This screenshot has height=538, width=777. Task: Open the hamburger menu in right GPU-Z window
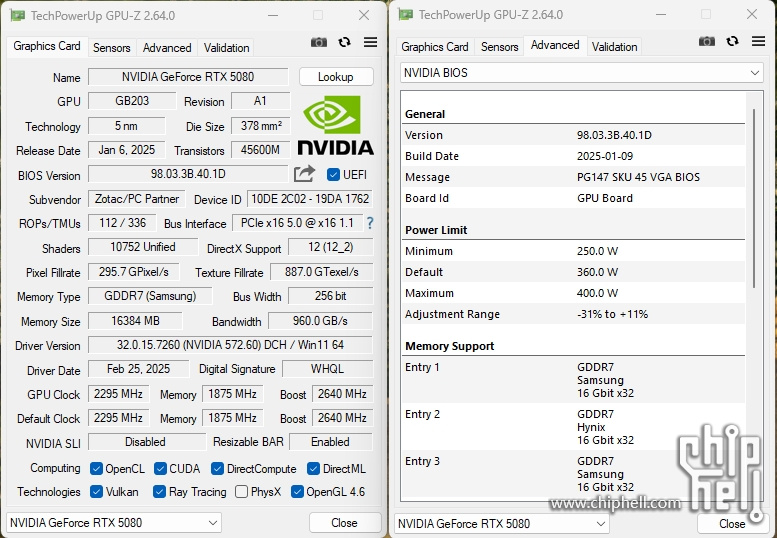click(x=758, y=41)
